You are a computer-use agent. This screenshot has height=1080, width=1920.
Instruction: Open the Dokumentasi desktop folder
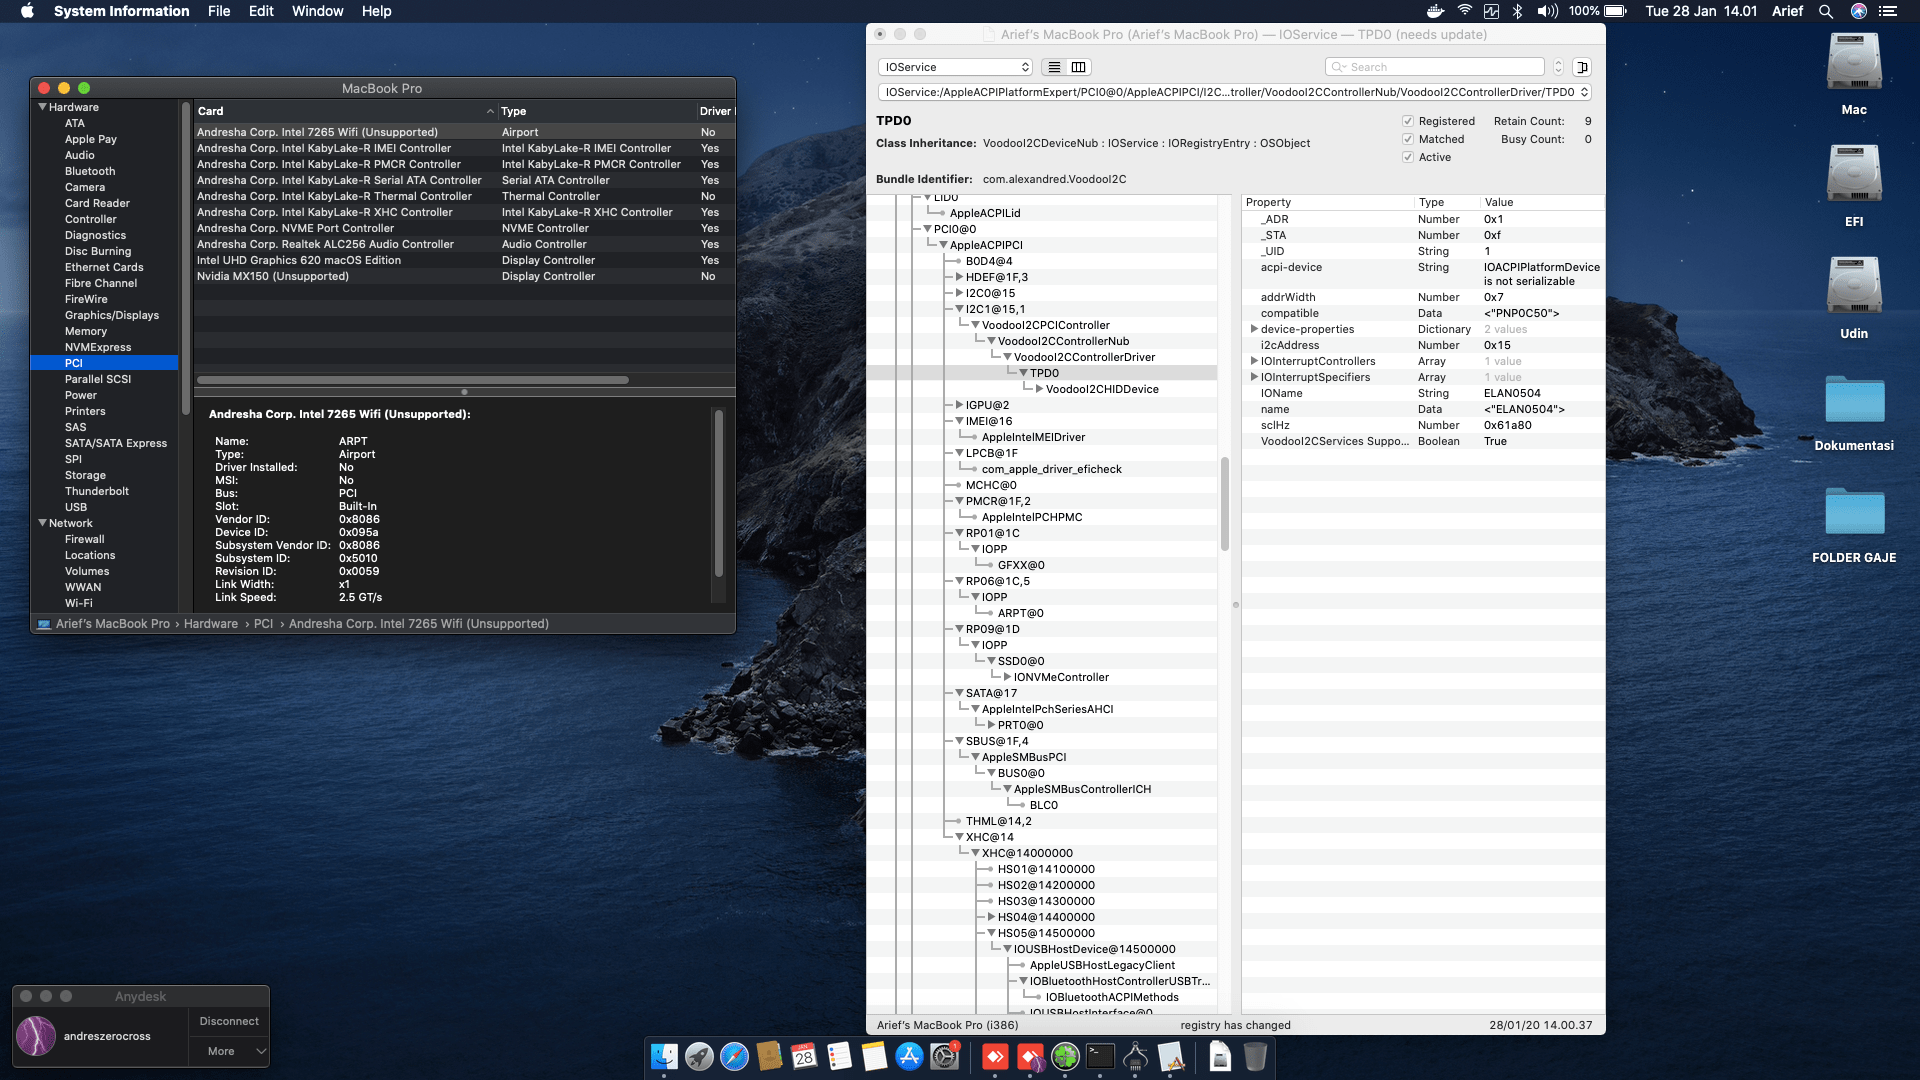[1854, 399]
